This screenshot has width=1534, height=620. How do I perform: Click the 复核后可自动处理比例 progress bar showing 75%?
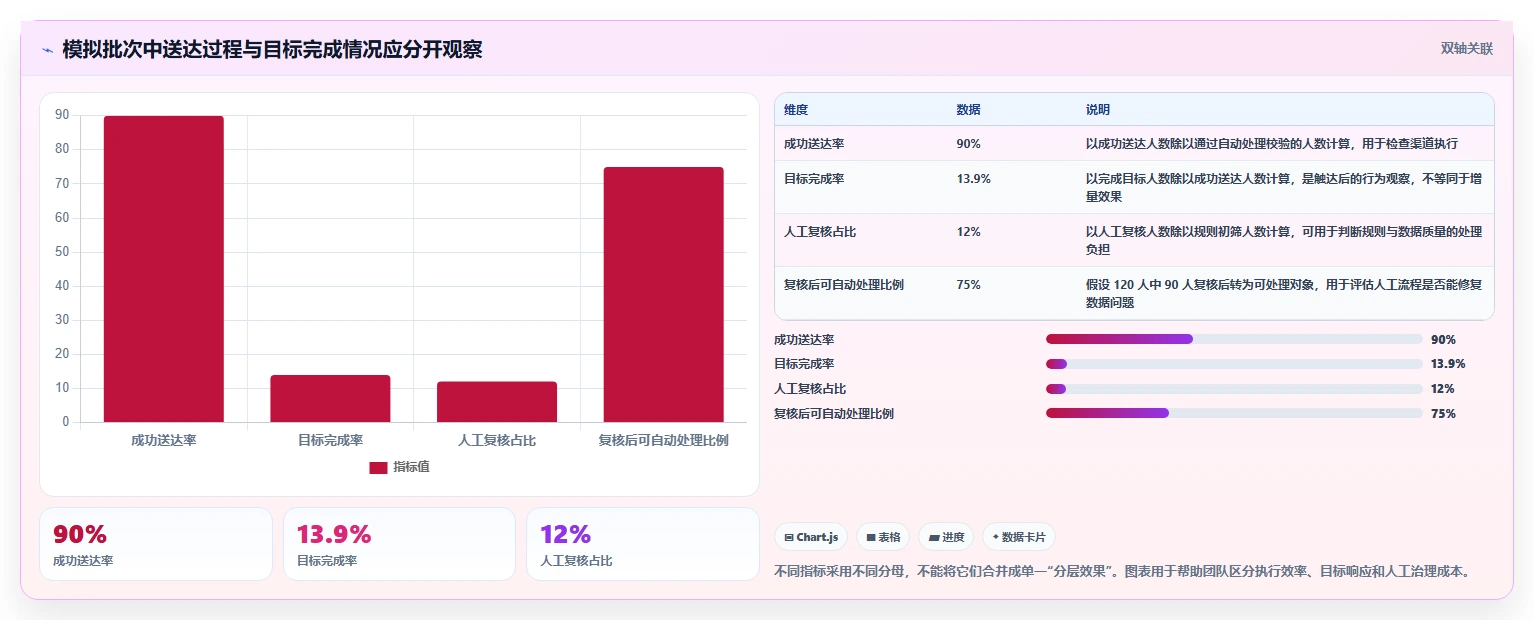(x=1234, y=413)
